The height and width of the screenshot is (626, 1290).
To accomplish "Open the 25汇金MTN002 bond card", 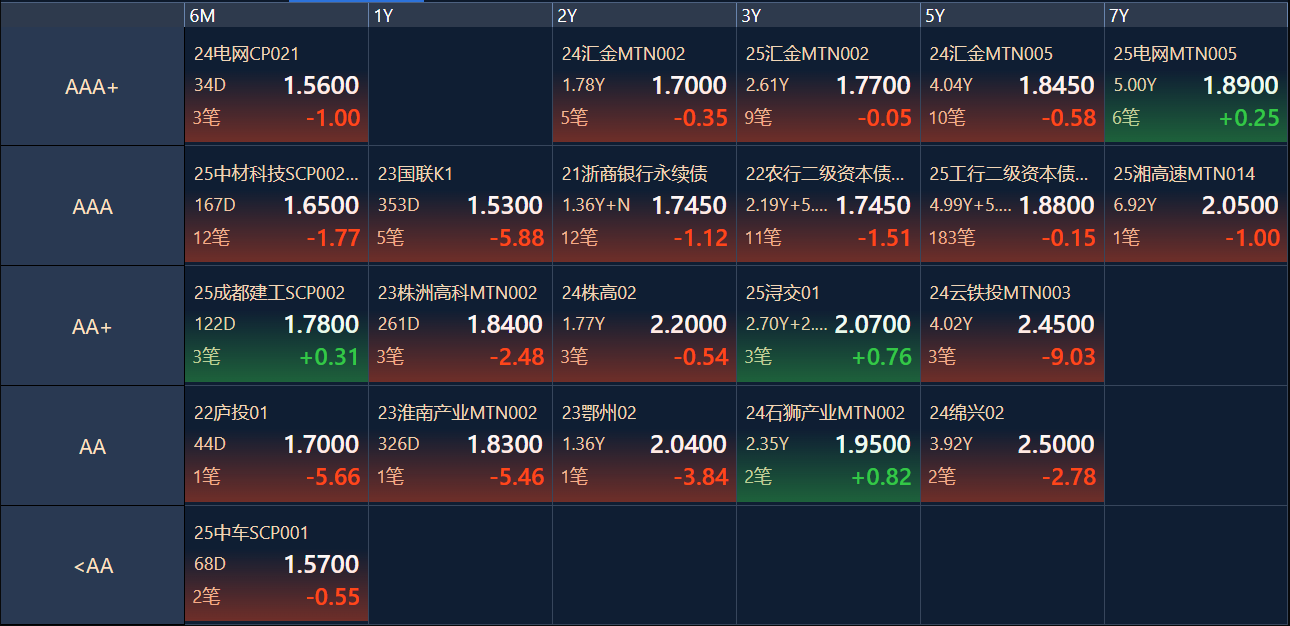I will click(x=829, y=87).
